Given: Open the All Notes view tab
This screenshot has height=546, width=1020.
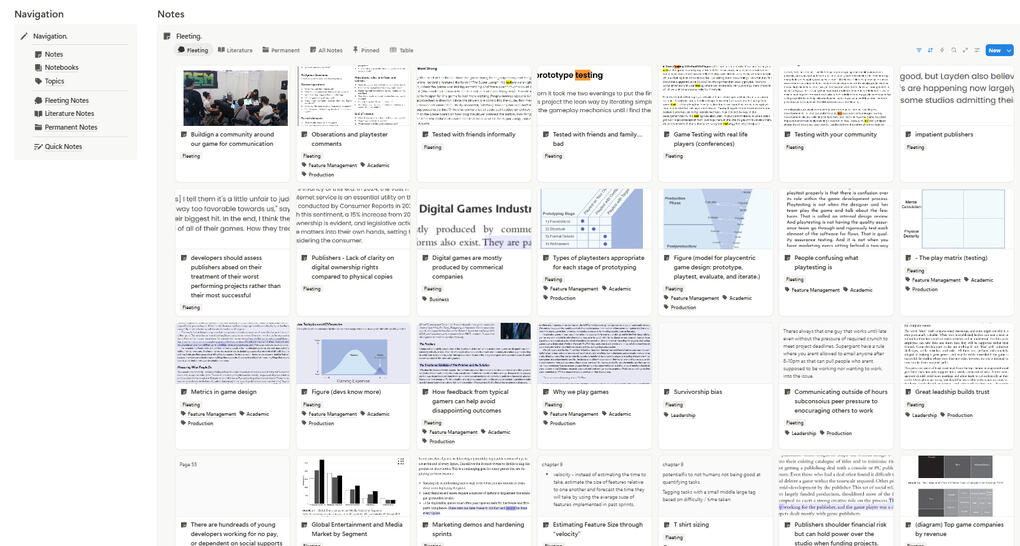Looking at the screenshot, I should tap(325, 50).
